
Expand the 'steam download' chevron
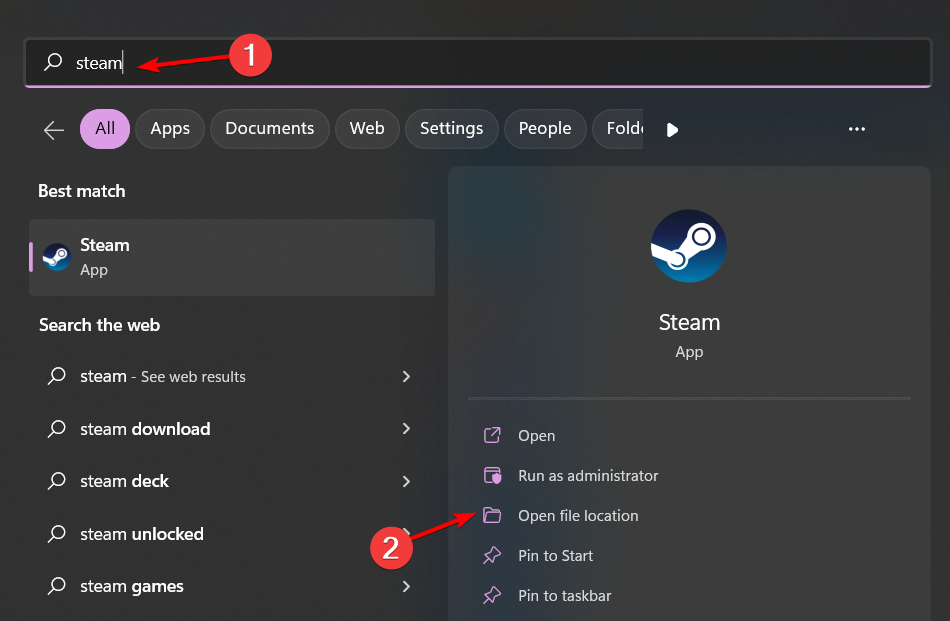(406, 429)
